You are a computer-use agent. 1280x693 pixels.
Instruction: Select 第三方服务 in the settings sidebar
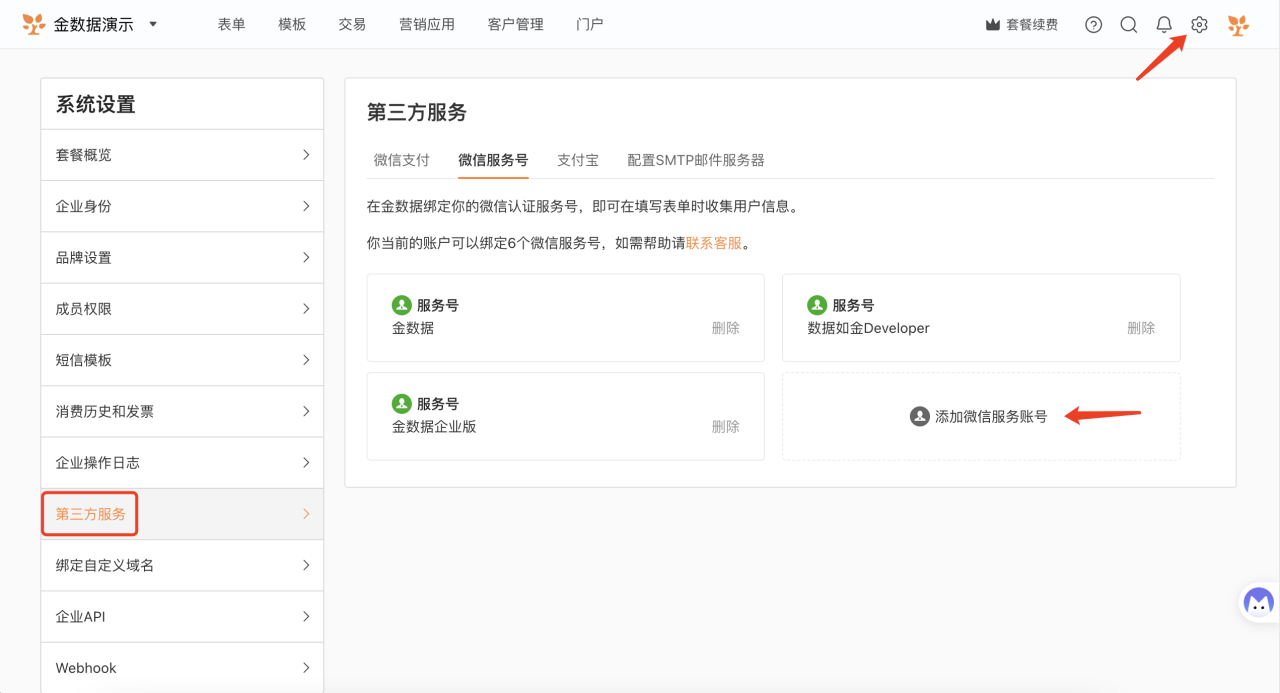tap(182, 514)
